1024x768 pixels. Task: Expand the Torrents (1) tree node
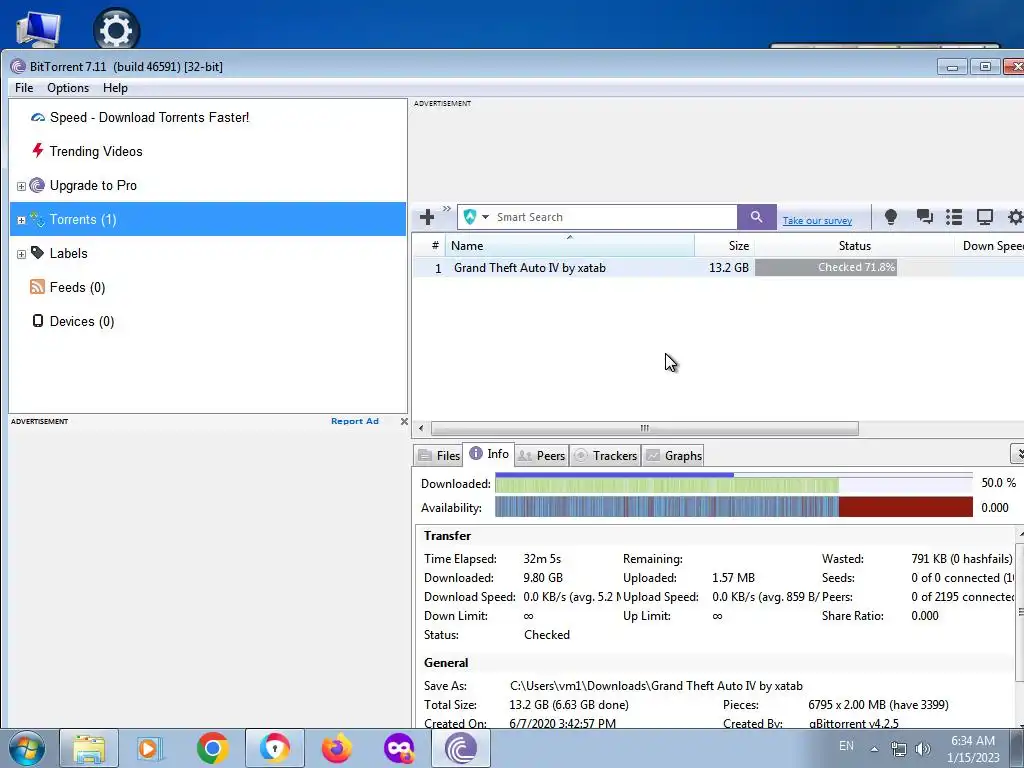point(21,220)
